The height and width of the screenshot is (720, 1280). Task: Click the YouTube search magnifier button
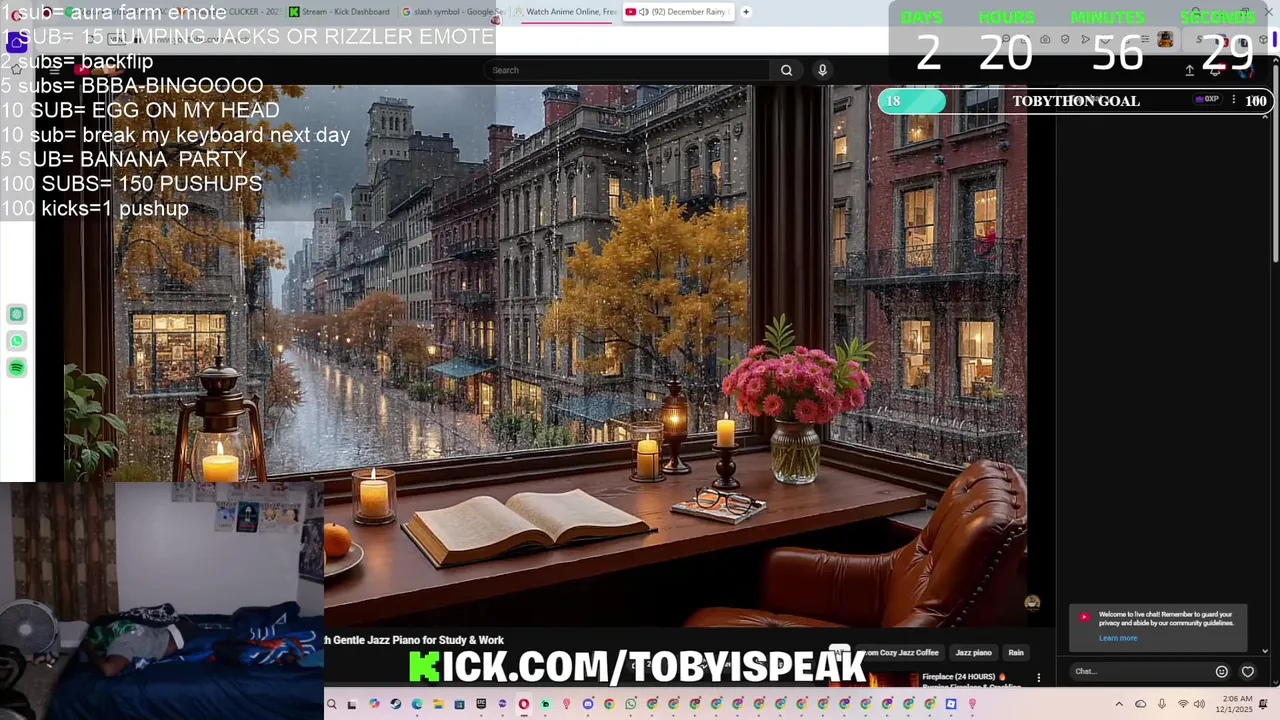tap(786, 70)
